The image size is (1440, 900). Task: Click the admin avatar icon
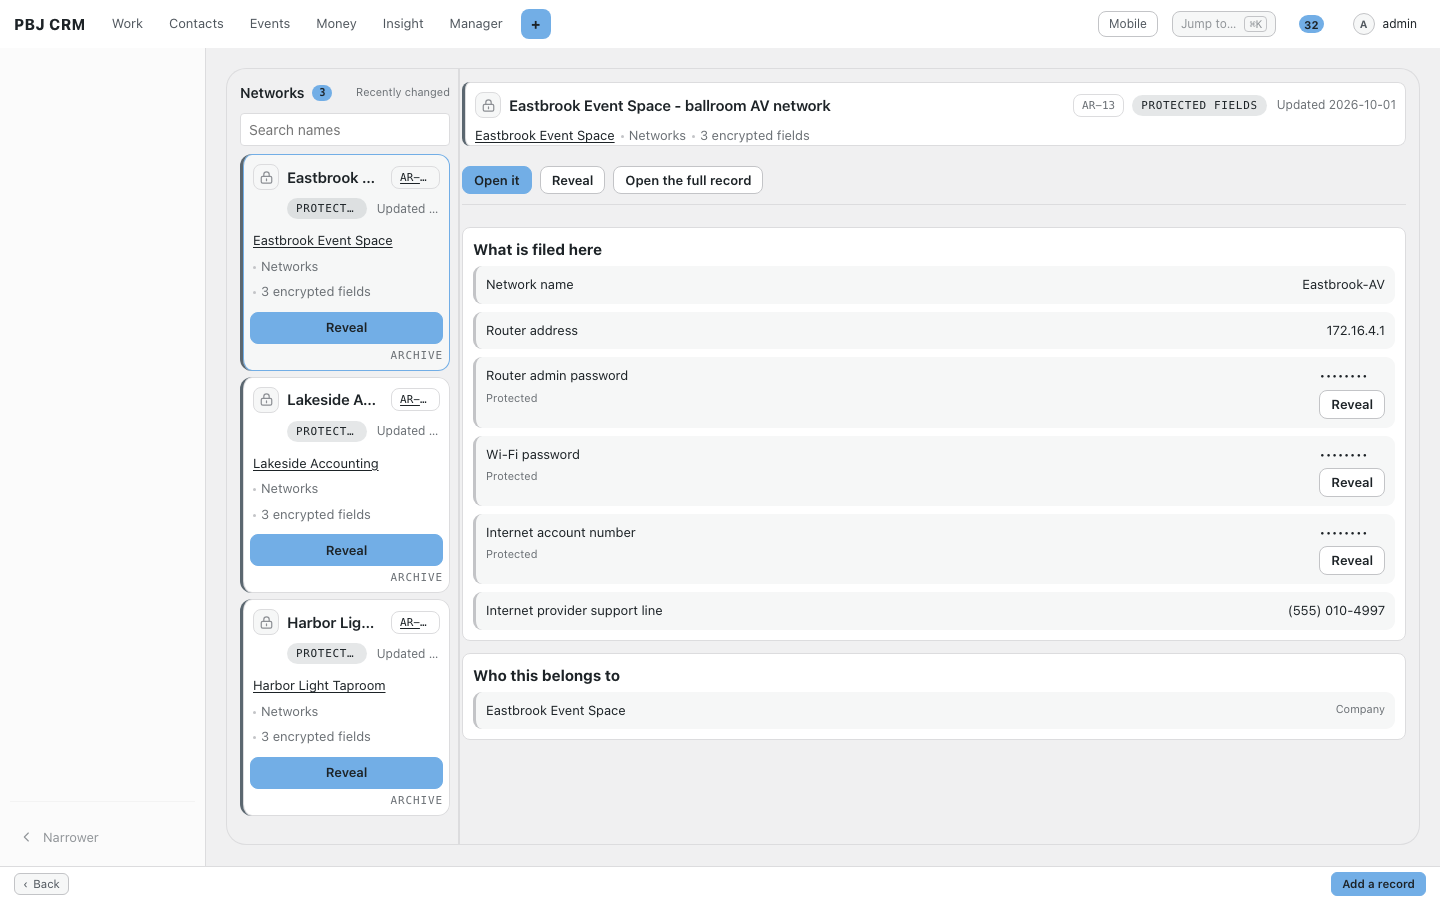1363,24
